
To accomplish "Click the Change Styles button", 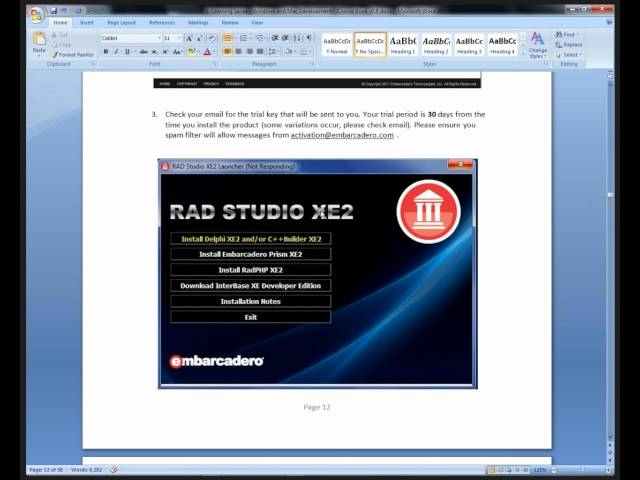I will tap(538, 46).
